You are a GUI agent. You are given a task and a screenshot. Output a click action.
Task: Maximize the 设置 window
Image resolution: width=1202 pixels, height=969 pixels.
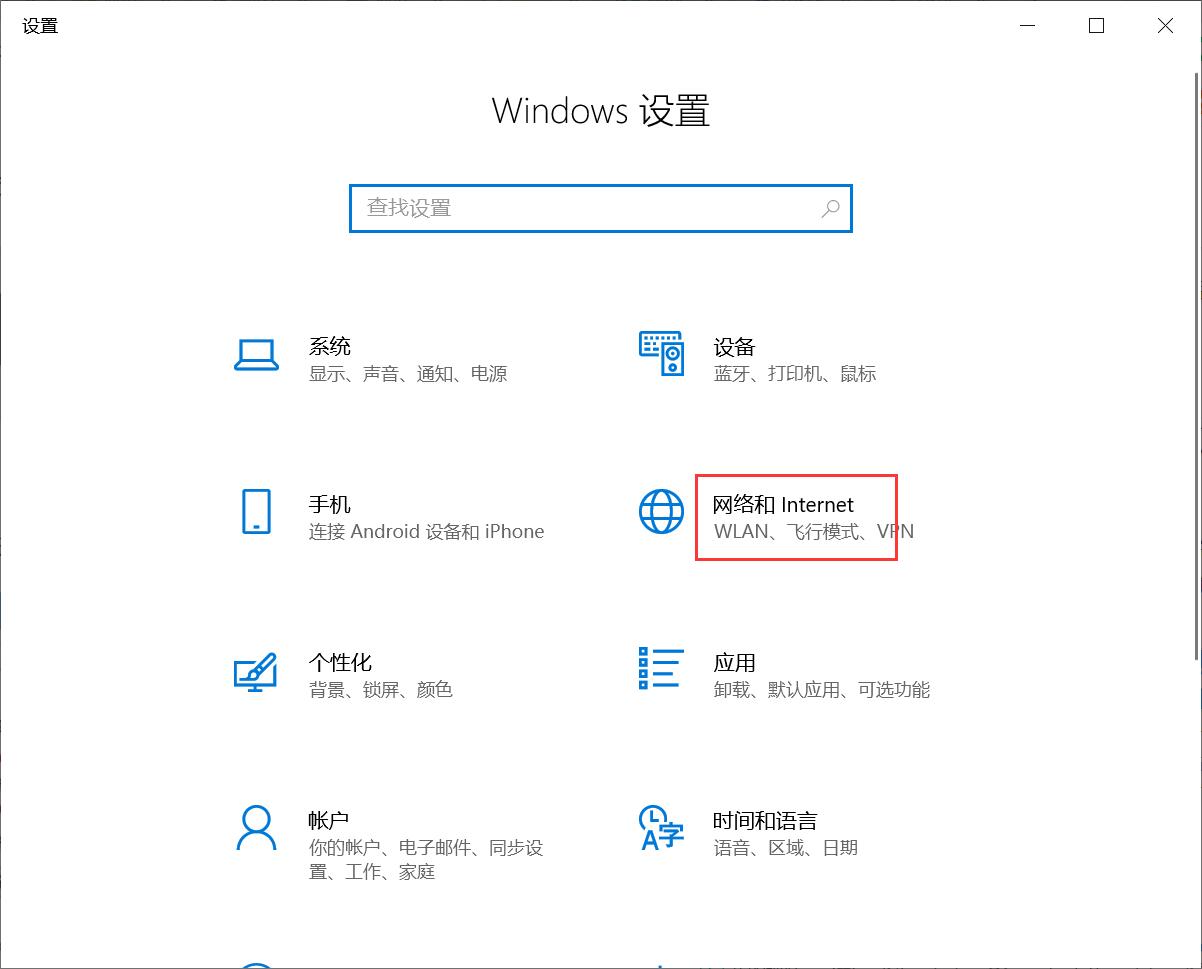1096,26
